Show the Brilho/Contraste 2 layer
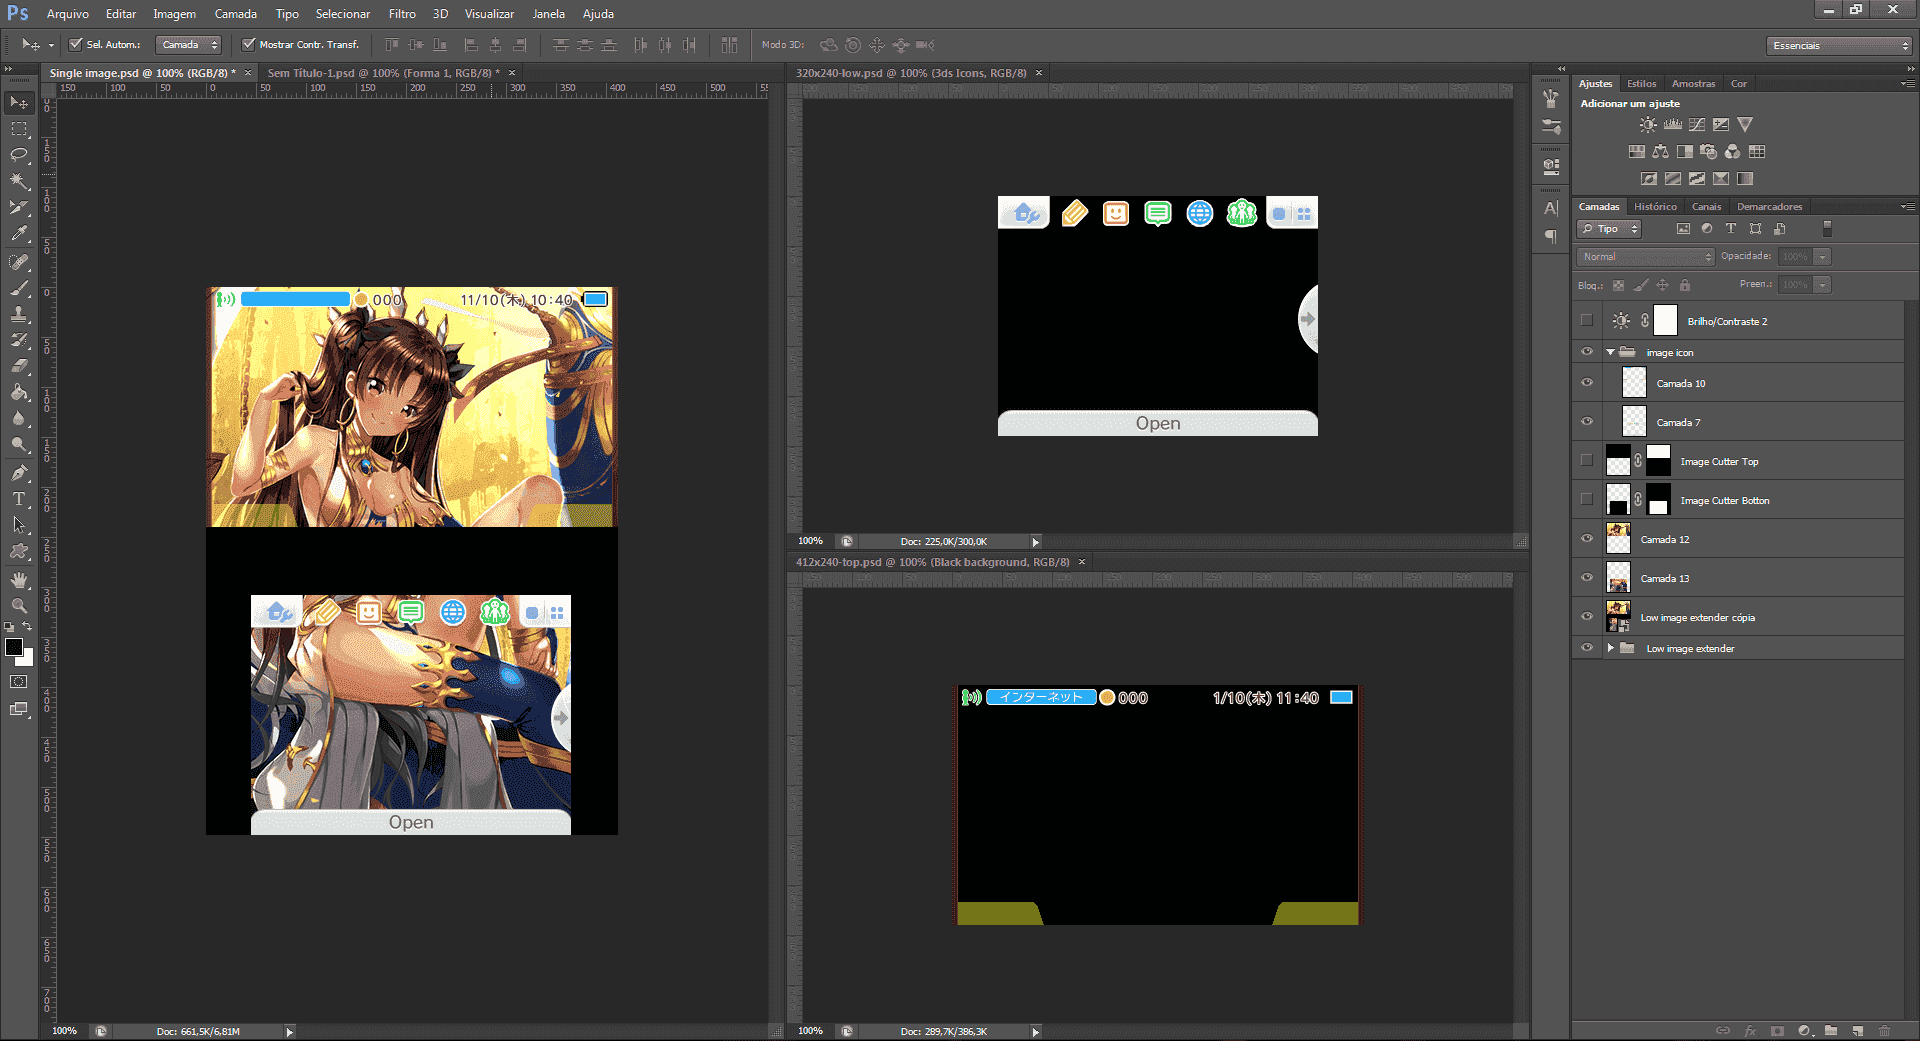 [1587, 321]
